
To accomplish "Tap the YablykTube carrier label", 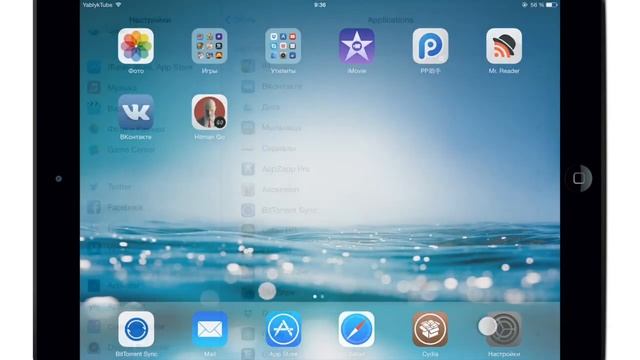I will (98, 5).
